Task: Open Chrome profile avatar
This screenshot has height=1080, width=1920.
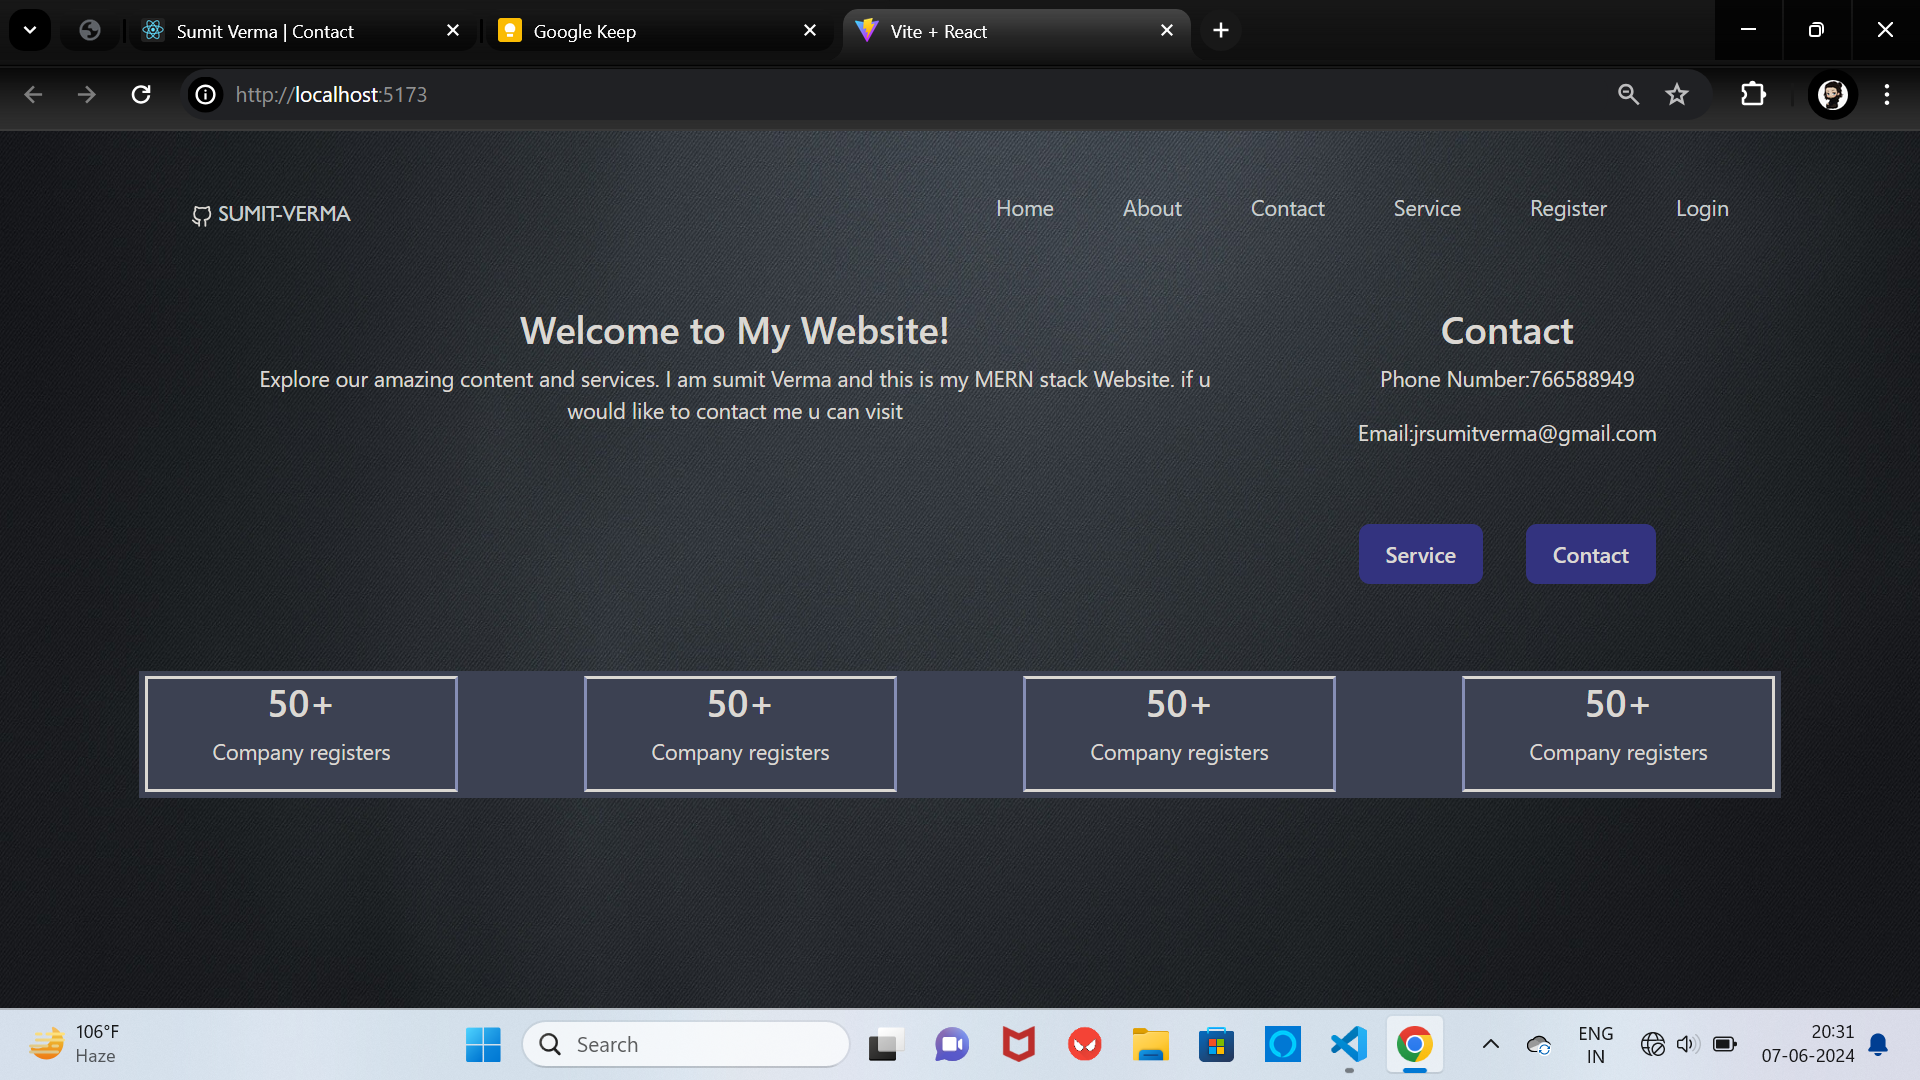Action: (x=1832, y=94)
